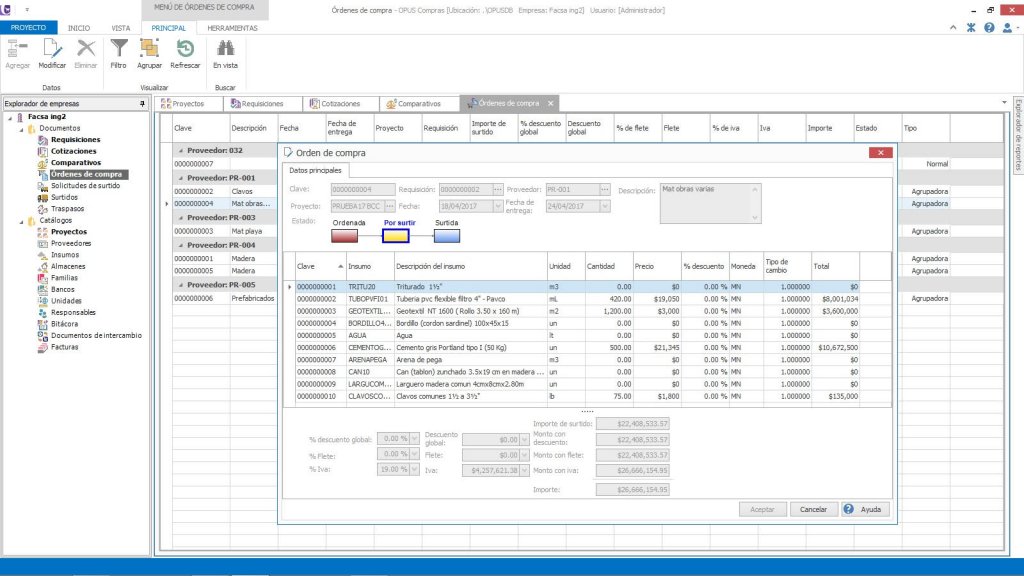Close the Orden de compra dialog
This screenshot has width=1024, height=576.
(880, 153)
